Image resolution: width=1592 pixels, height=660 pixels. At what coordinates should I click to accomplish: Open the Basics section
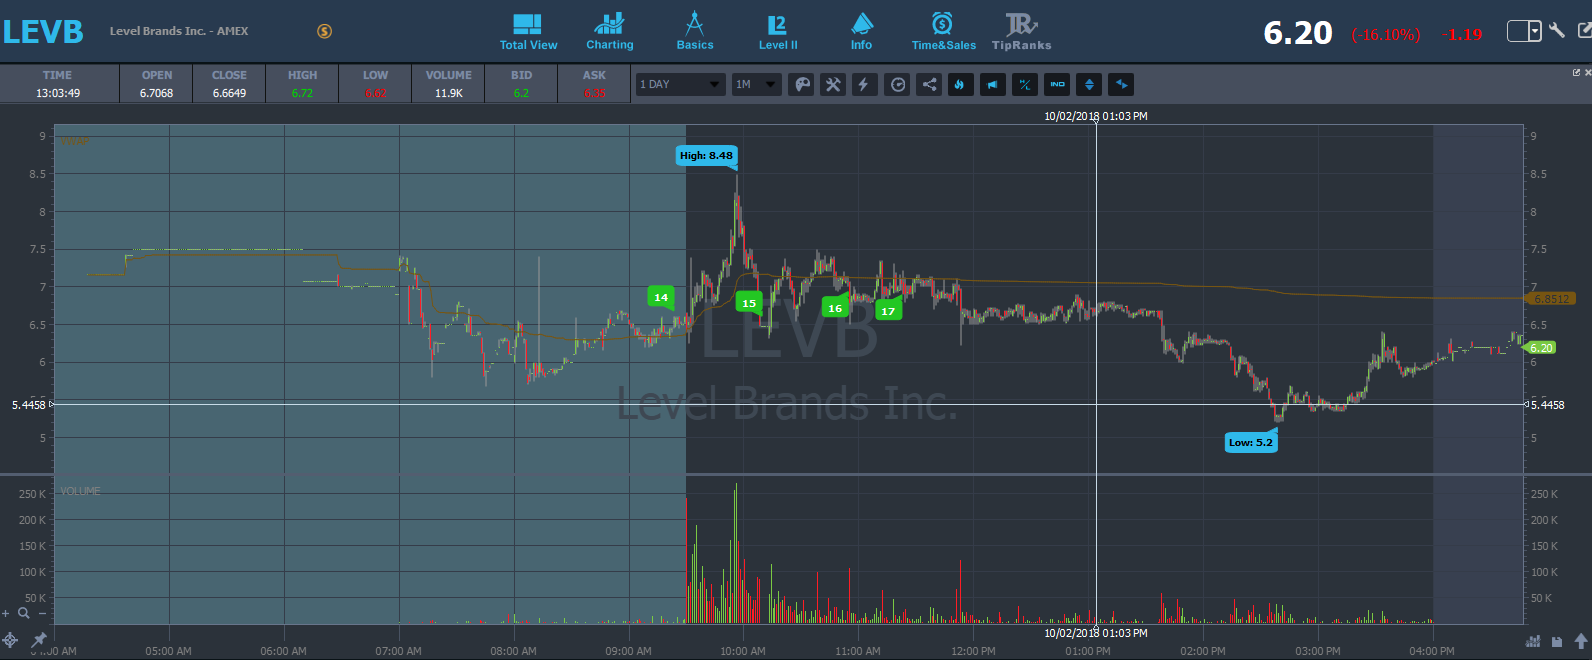tap(695, 32)
